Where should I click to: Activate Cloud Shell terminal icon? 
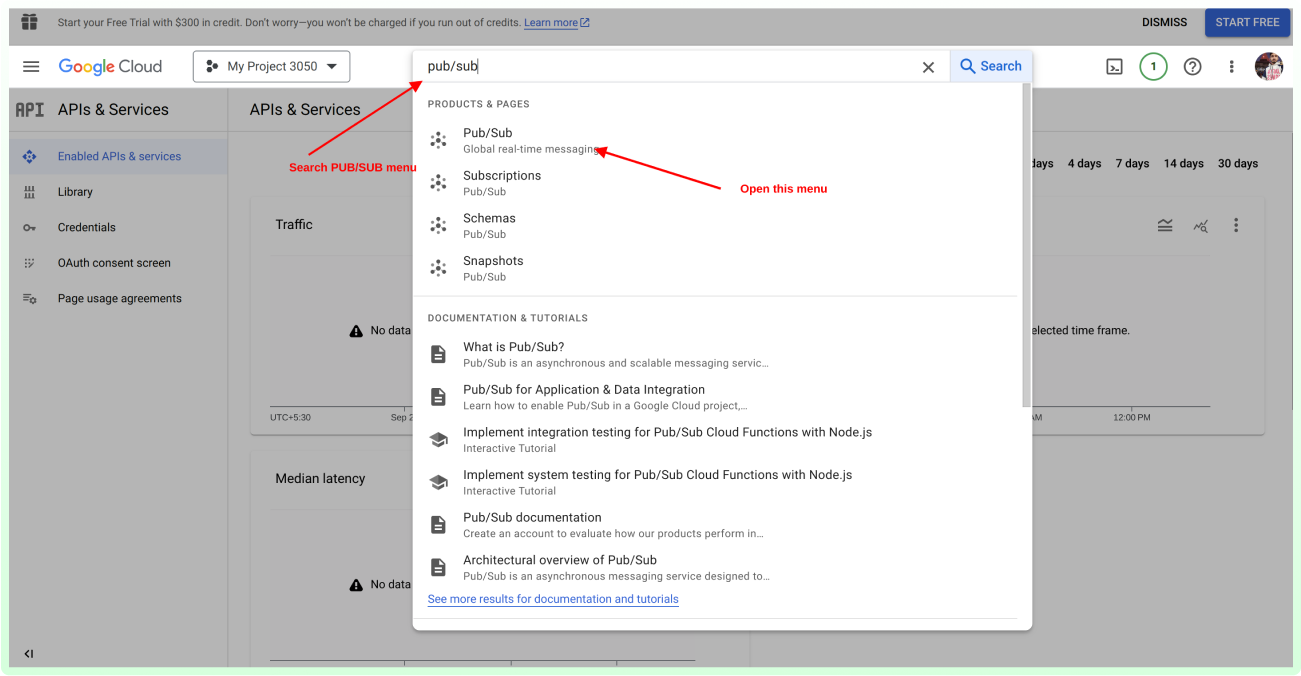1114,67
